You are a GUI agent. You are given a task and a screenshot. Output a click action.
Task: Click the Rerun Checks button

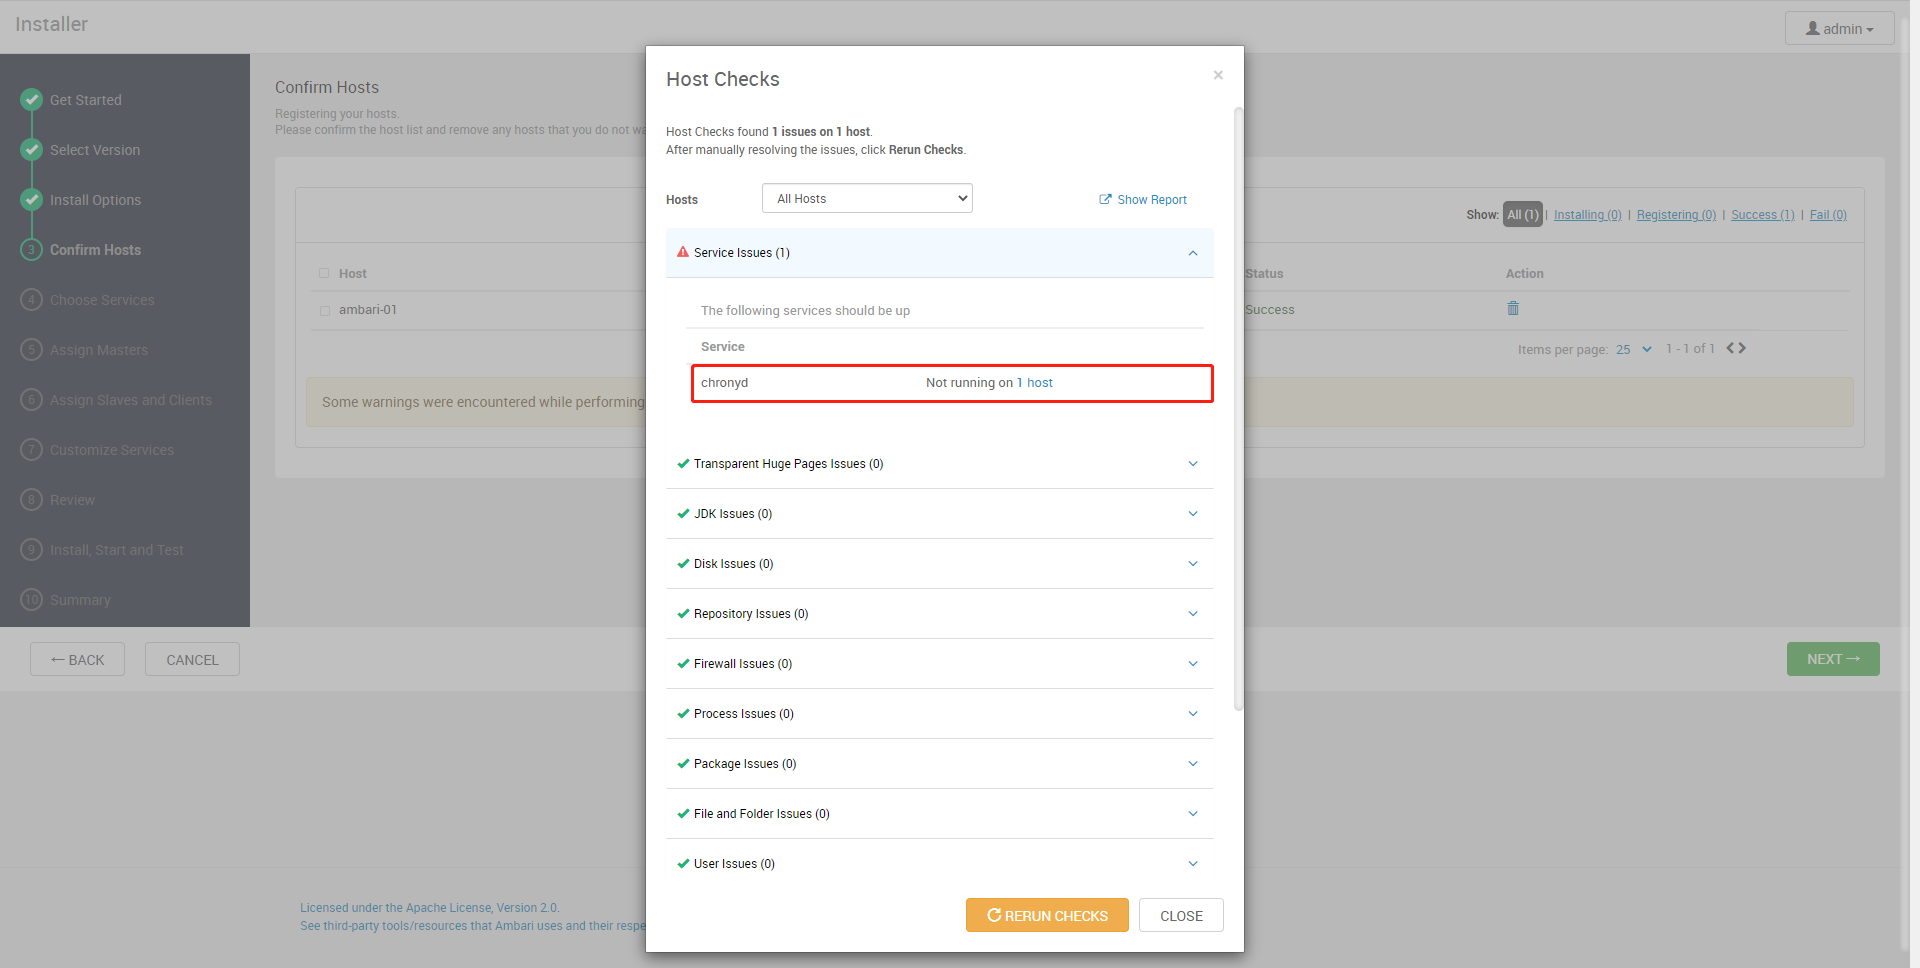[x=1047, y=915]
